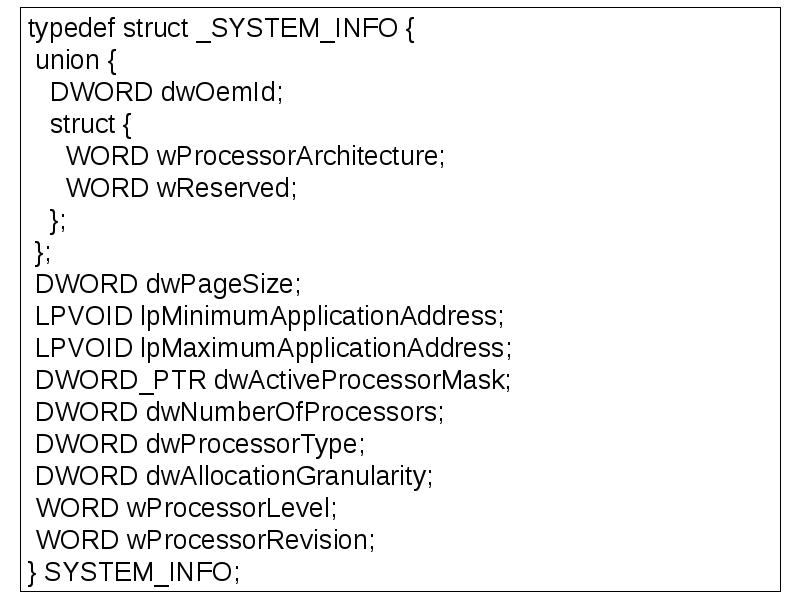Image resolution: width=800 pixels, height=600 pixels.
Task: Select the dwNumberOfProcessors member
Action: point(294,412)
